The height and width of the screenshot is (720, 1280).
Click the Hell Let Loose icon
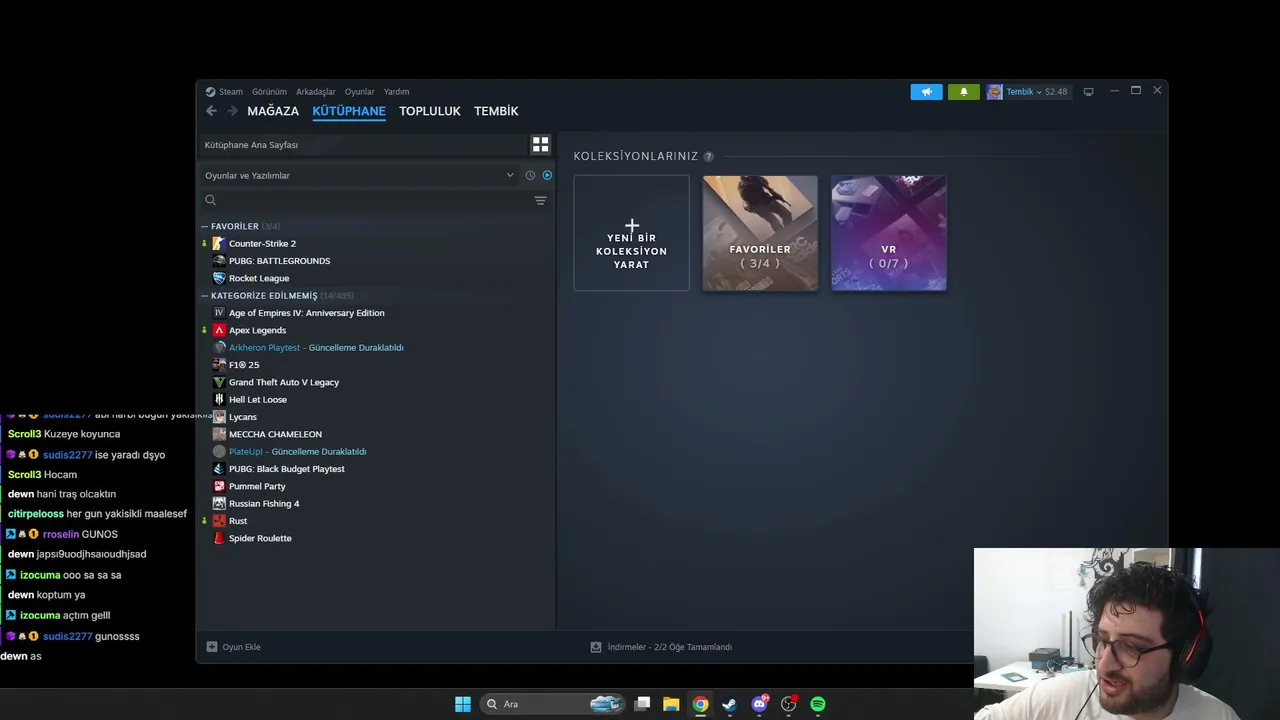coord(219,399)
